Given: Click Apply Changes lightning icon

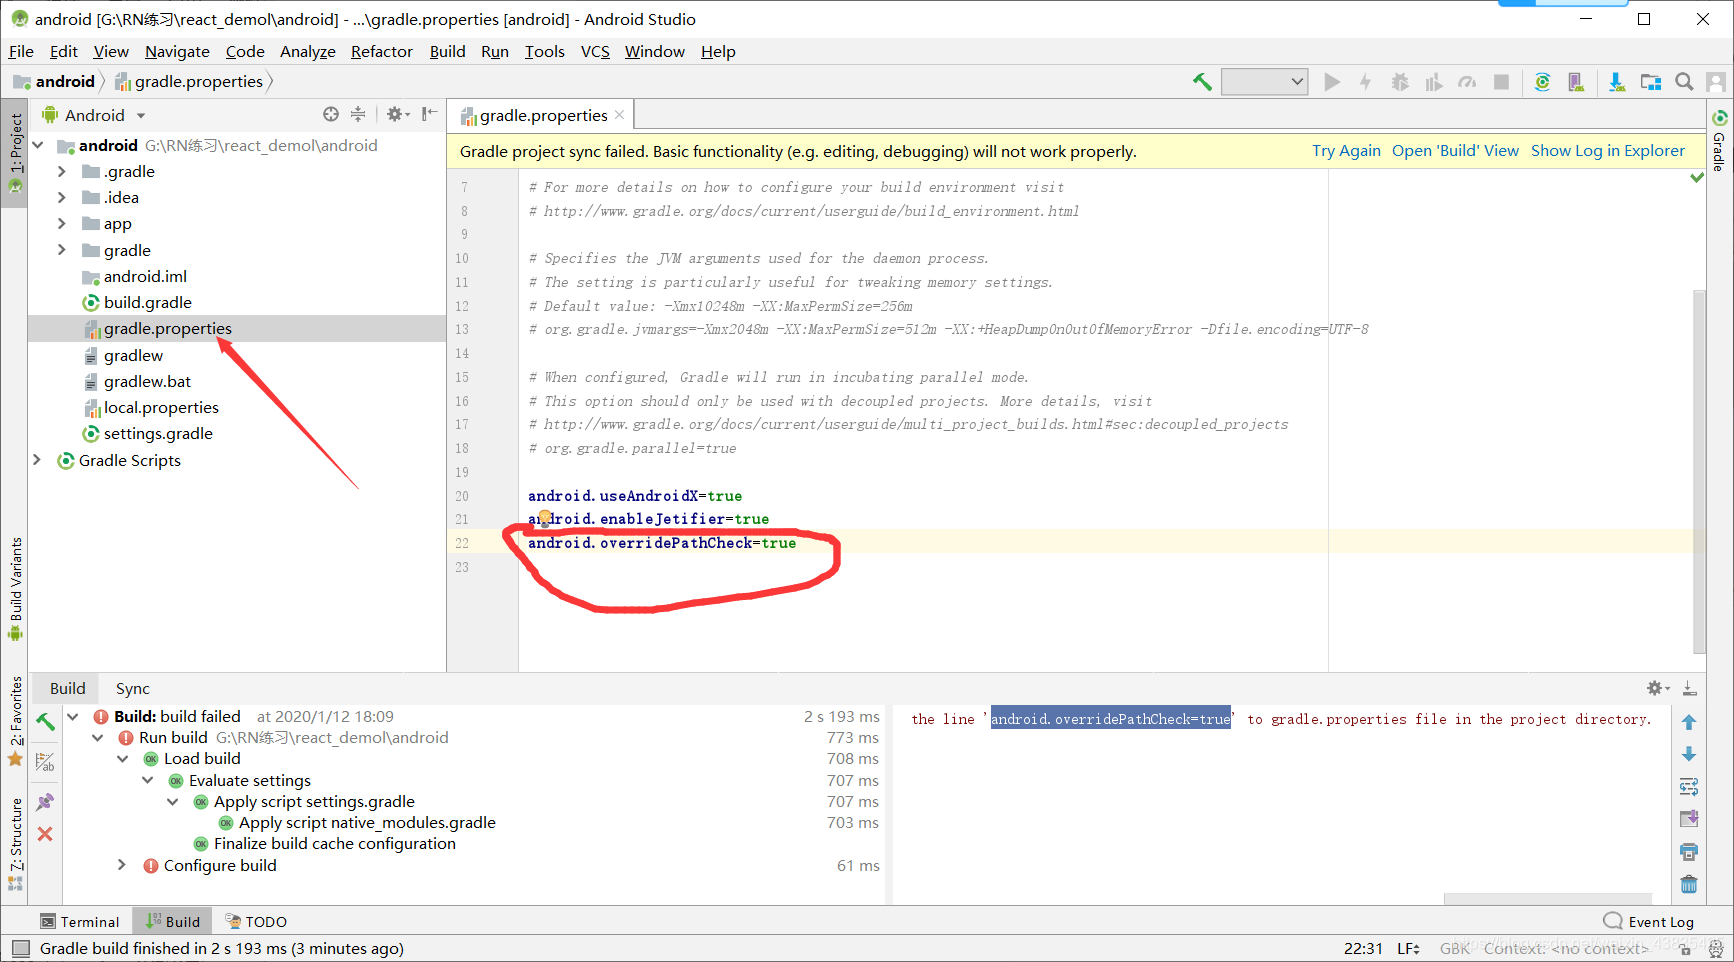Looking at the screenshot, I should point(1365,82).
